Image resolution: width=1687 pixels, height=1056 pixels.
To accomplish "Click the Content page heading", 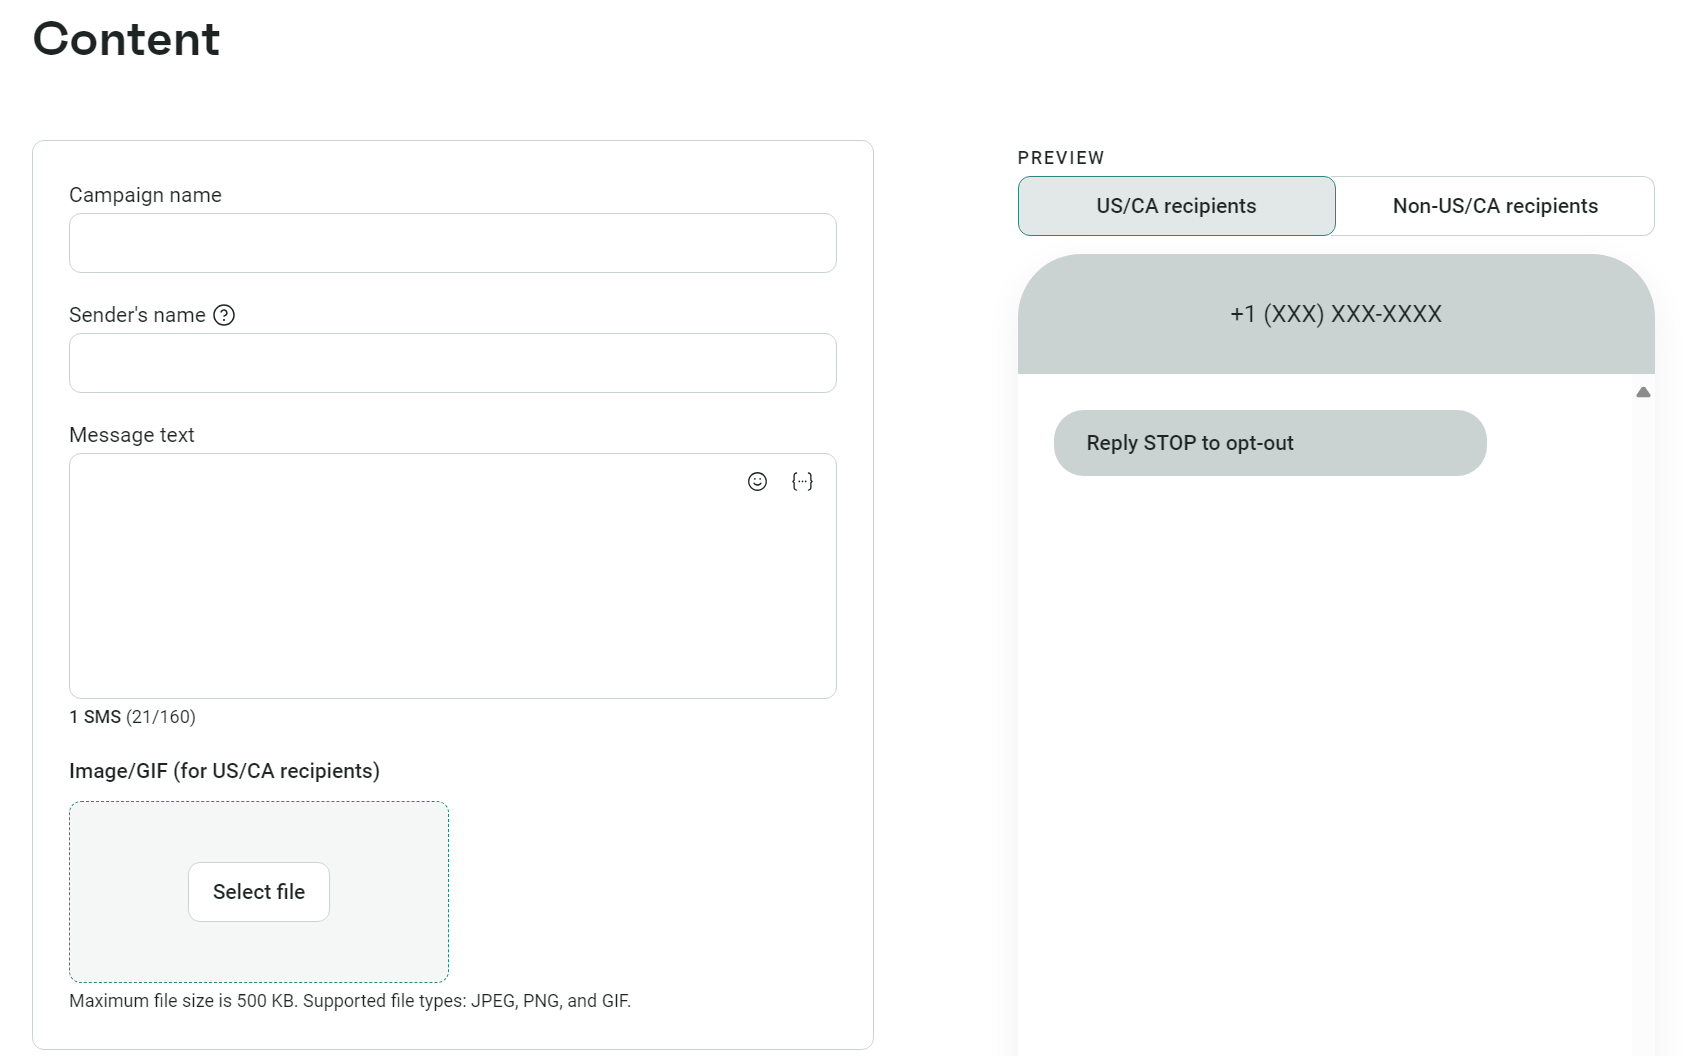I will click(126, 39).
